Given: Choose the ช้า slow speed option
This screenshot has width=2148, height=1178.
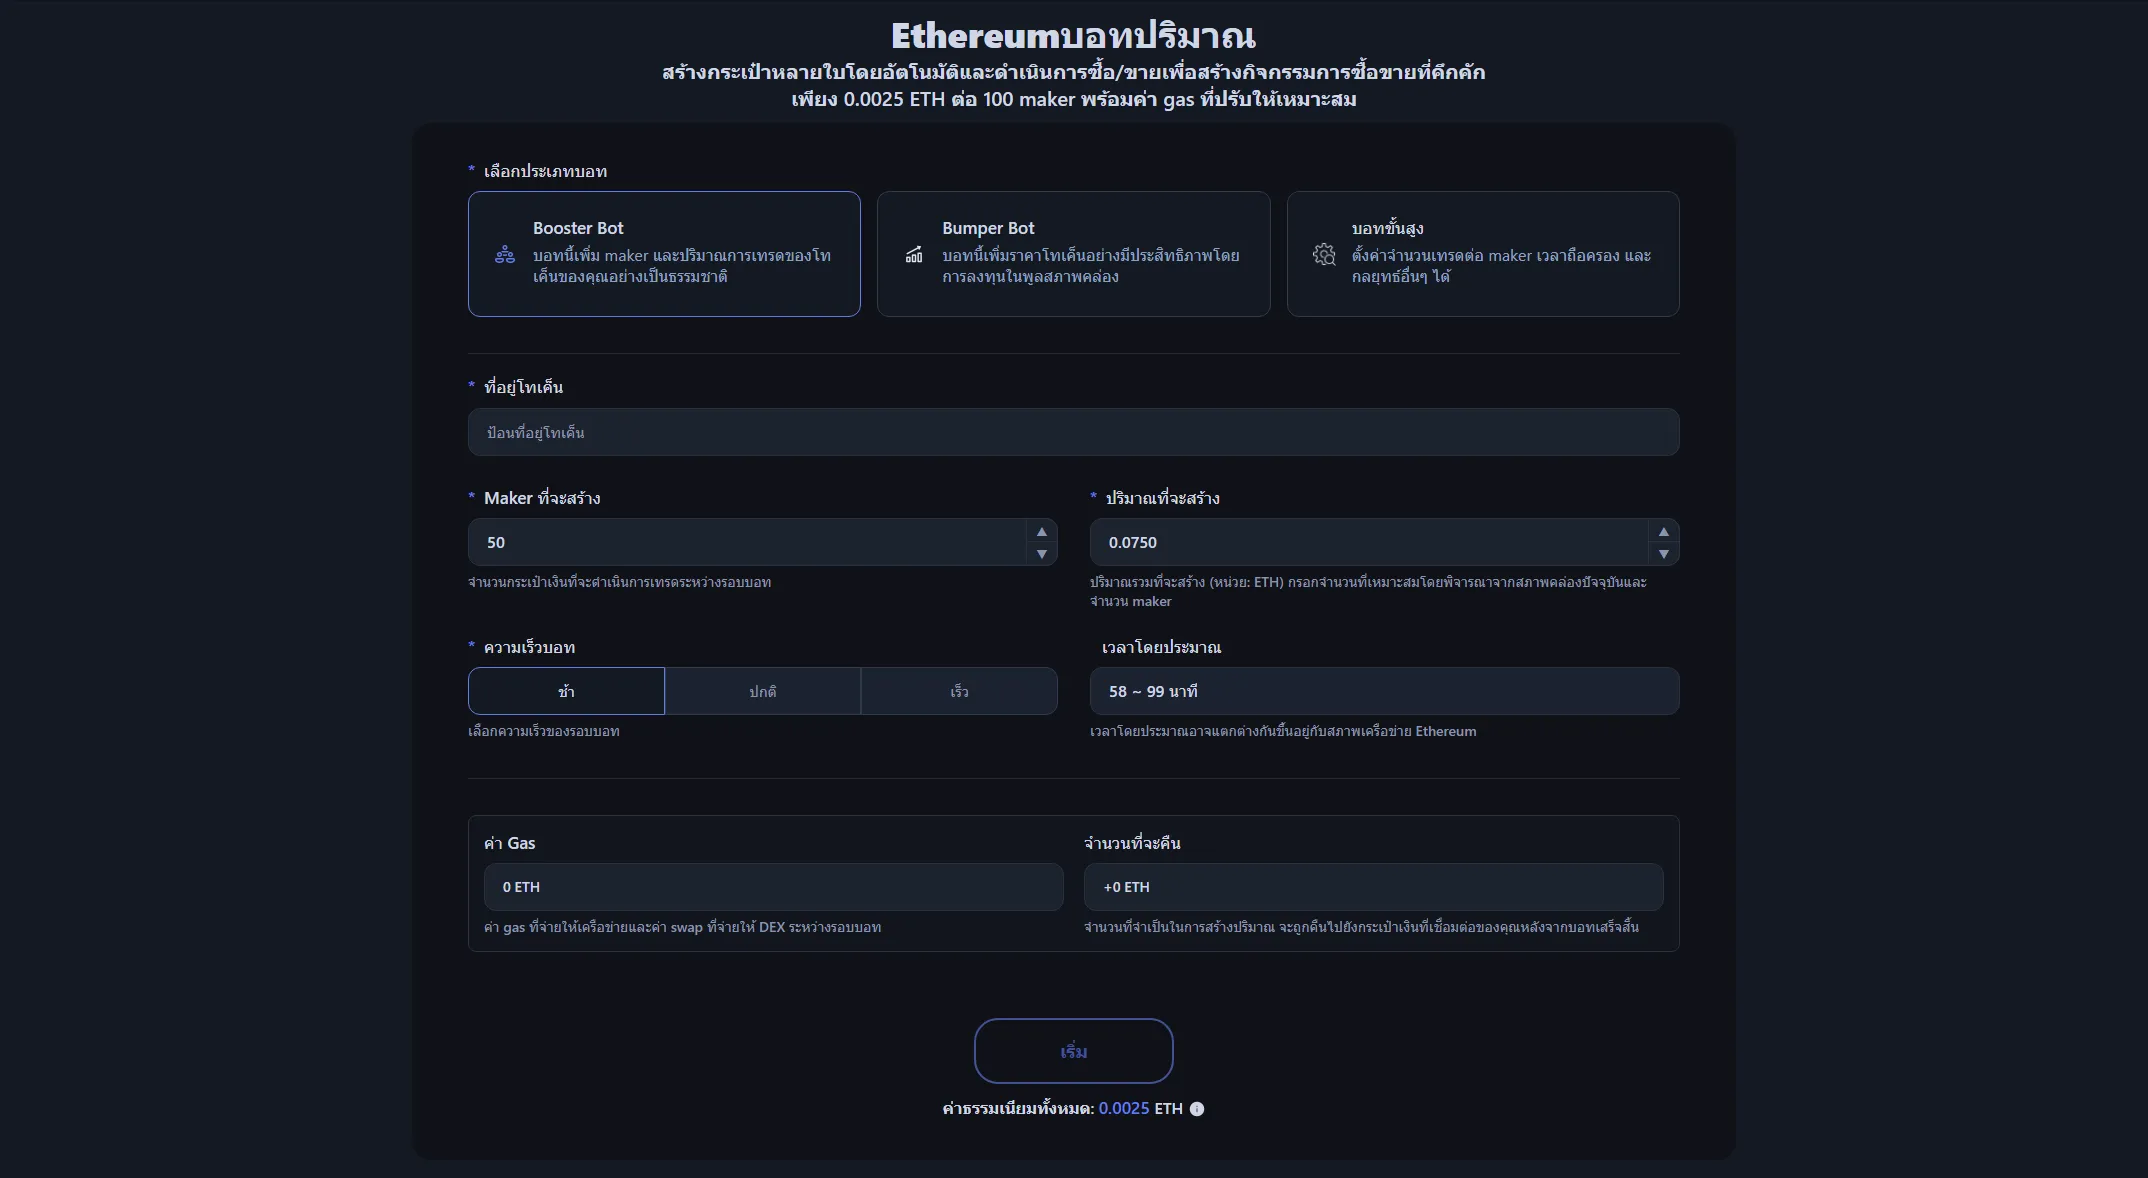Looking at the screenshot, I should [x=566, y=691].
